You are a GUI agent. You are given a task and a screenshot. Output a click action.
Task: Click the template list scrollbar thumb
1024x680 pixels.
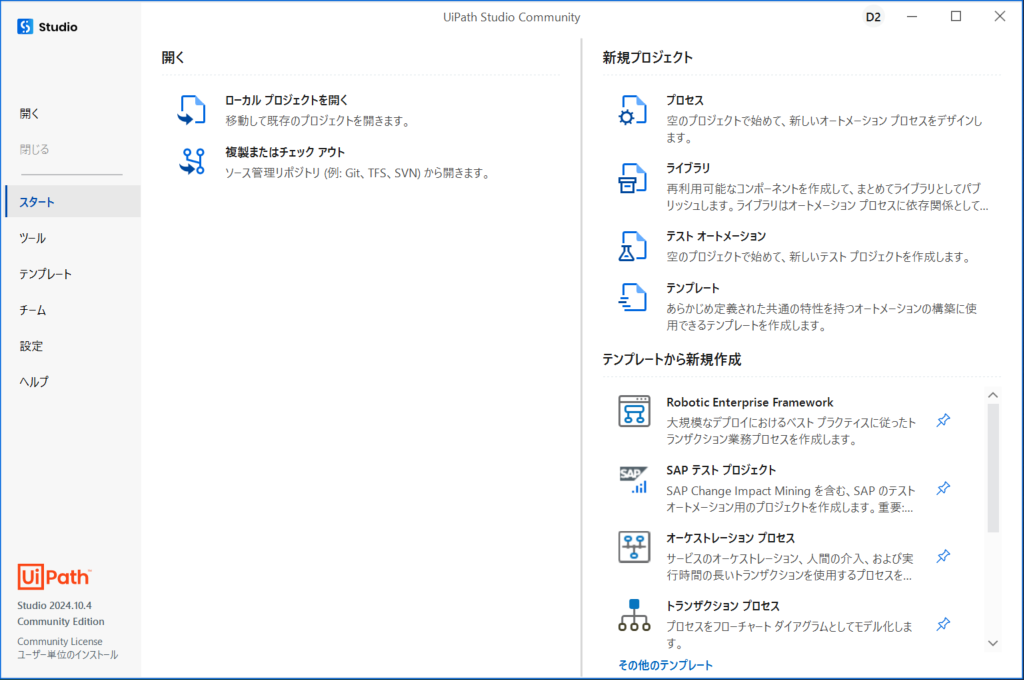993,468
